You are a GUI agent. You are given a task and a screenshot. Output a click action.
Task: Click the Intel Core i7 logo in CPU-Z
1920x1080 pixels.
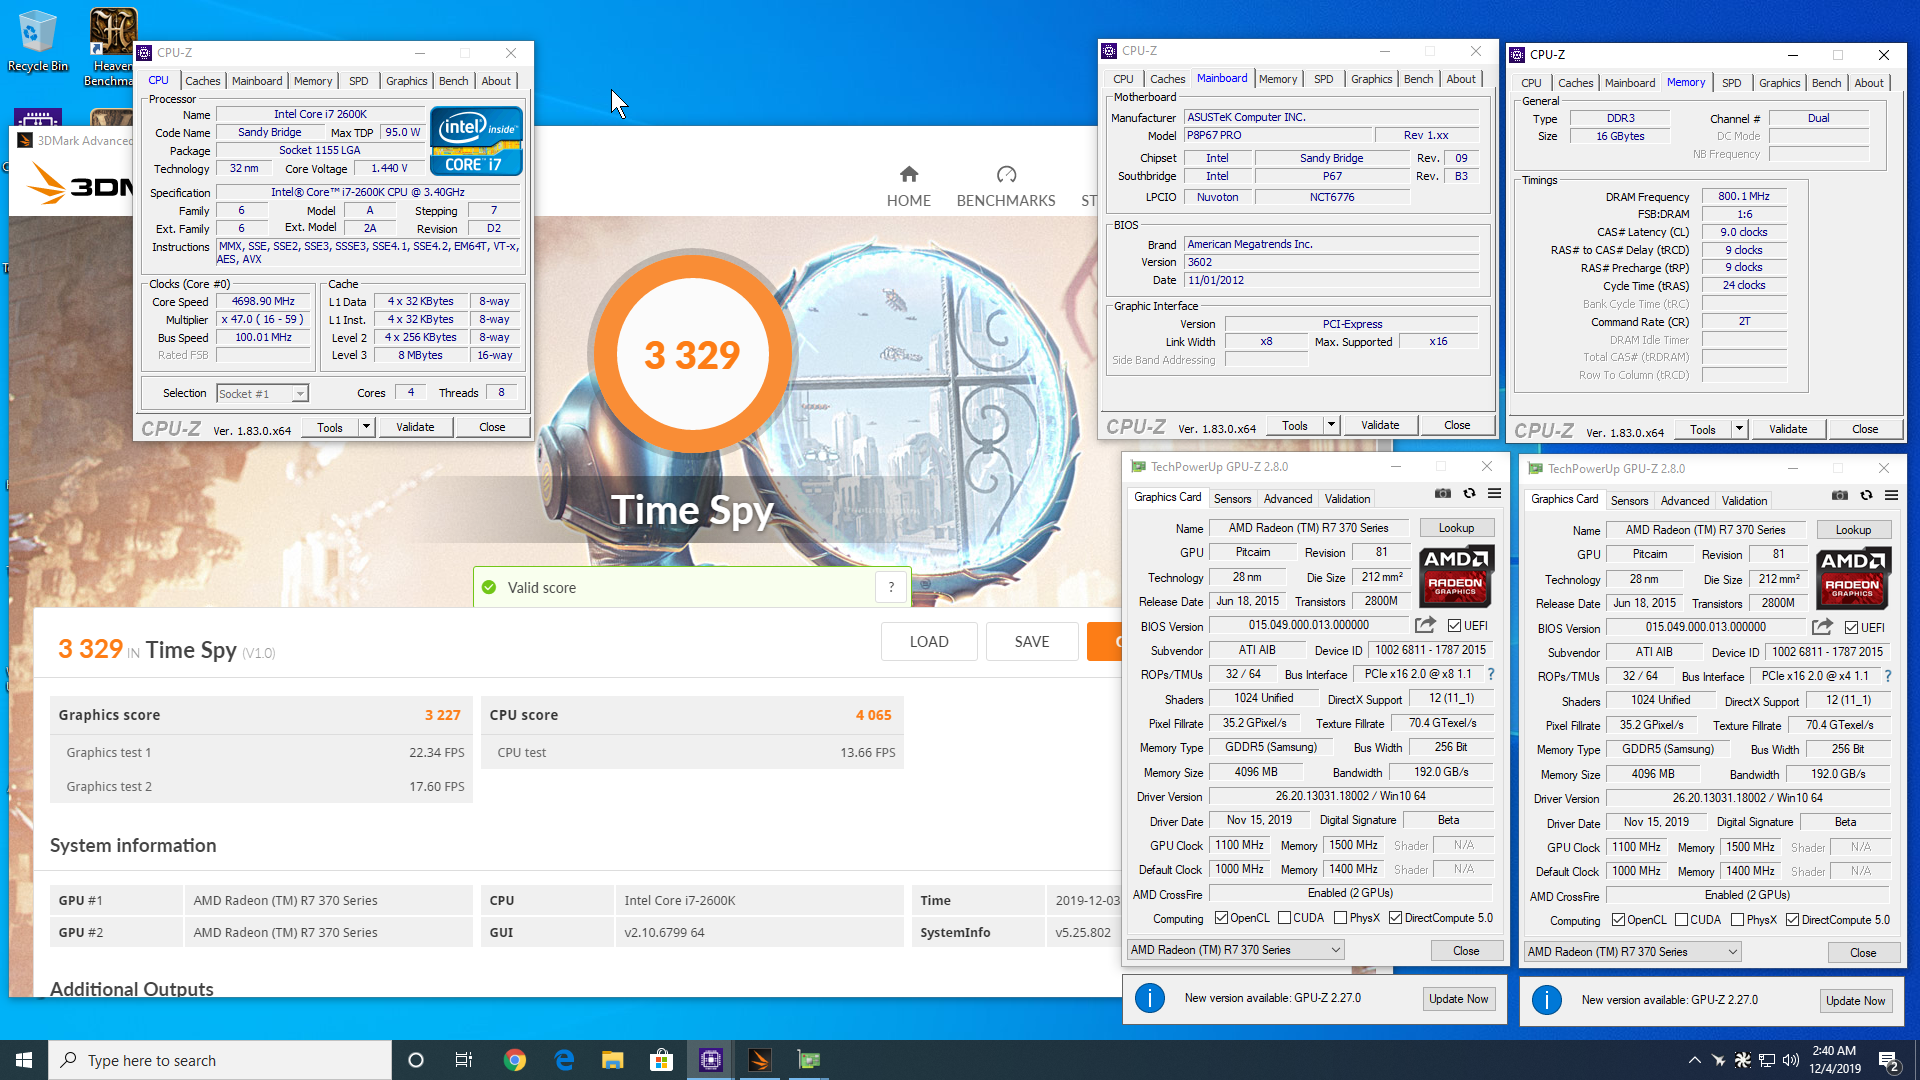pyautogui.click(x=476, y=141)
